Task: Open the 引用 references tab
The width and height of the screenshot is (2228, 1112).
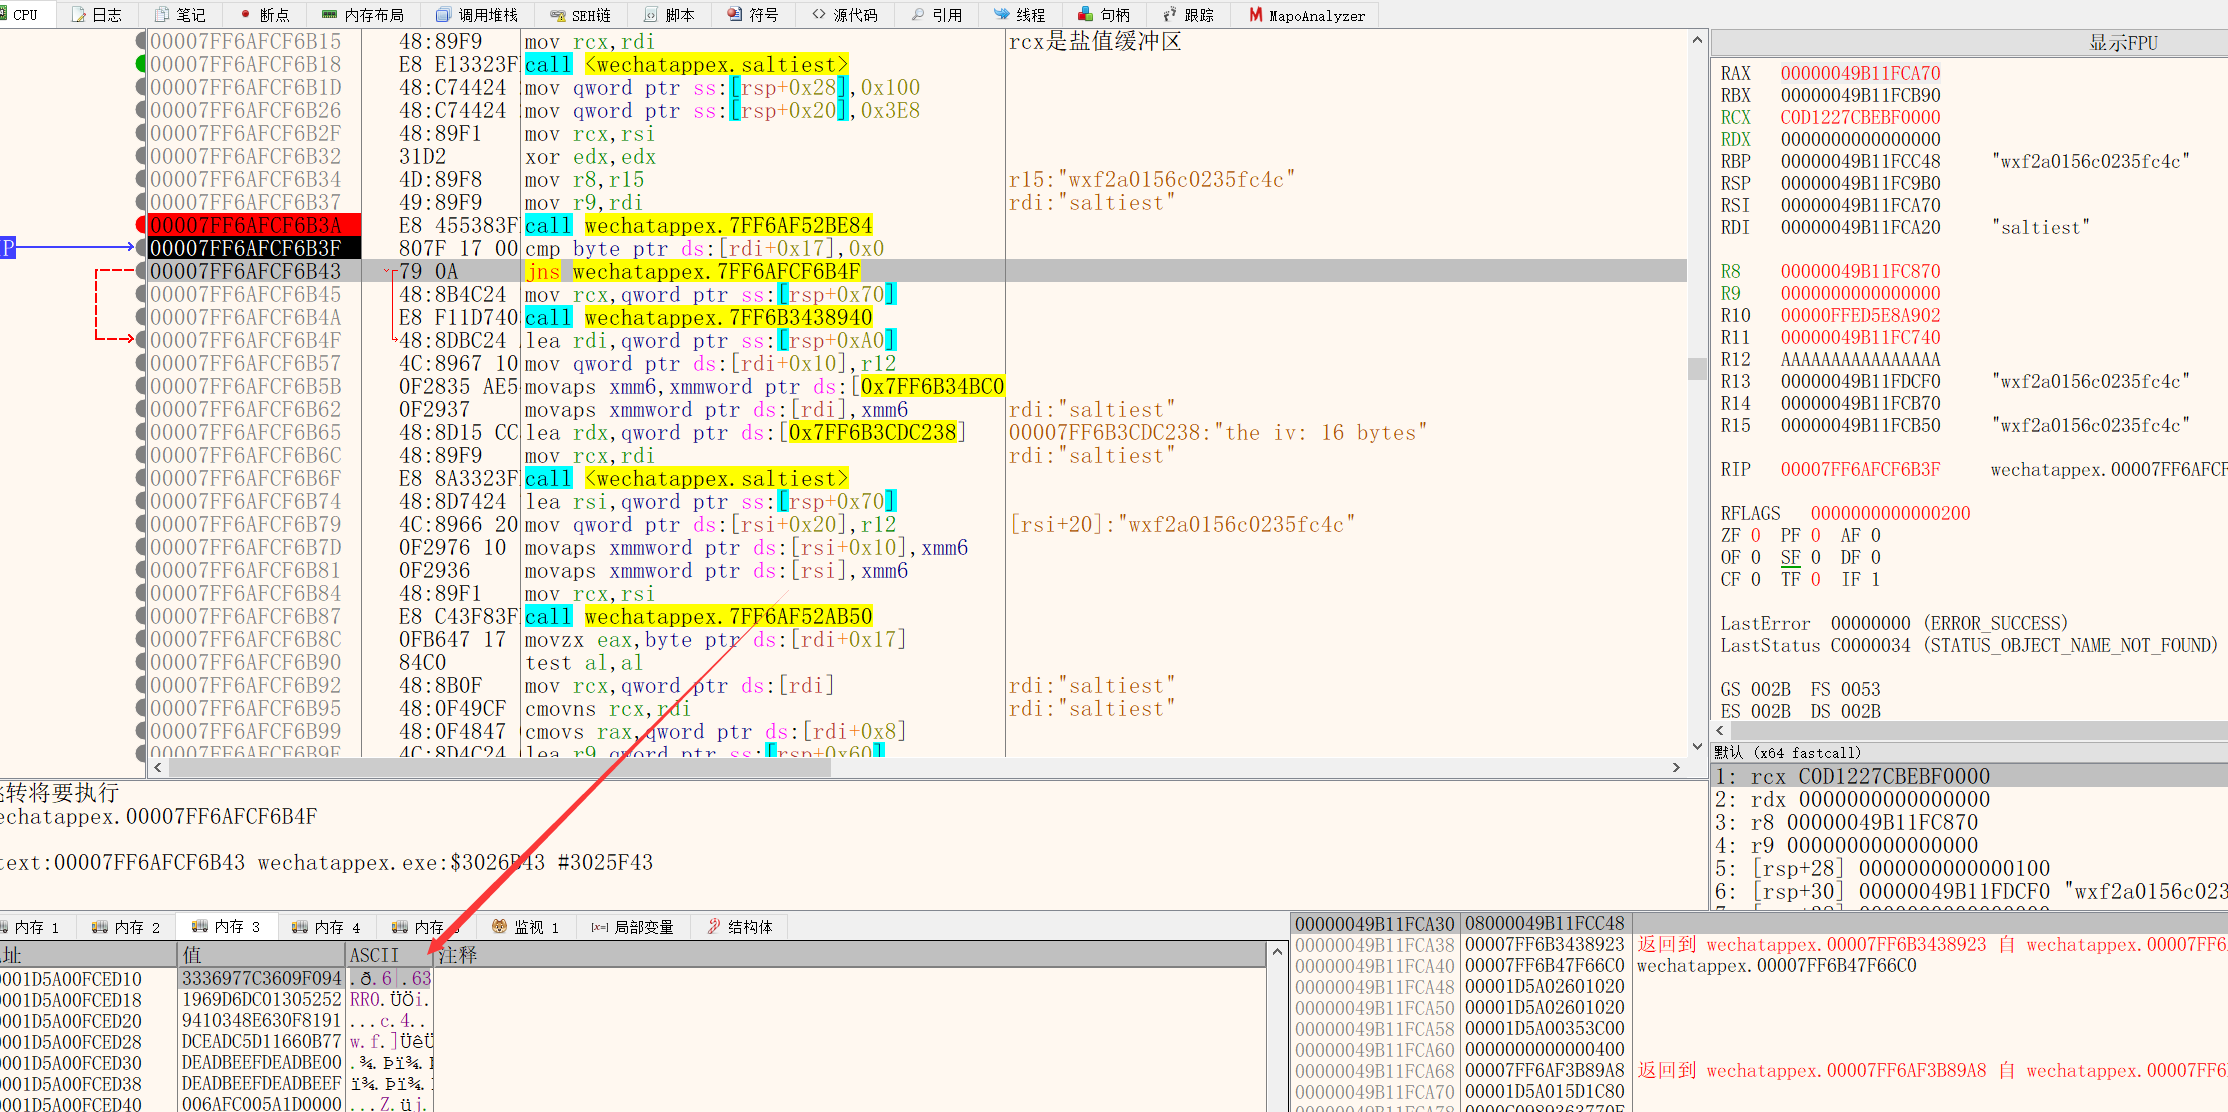Action: 937,15
